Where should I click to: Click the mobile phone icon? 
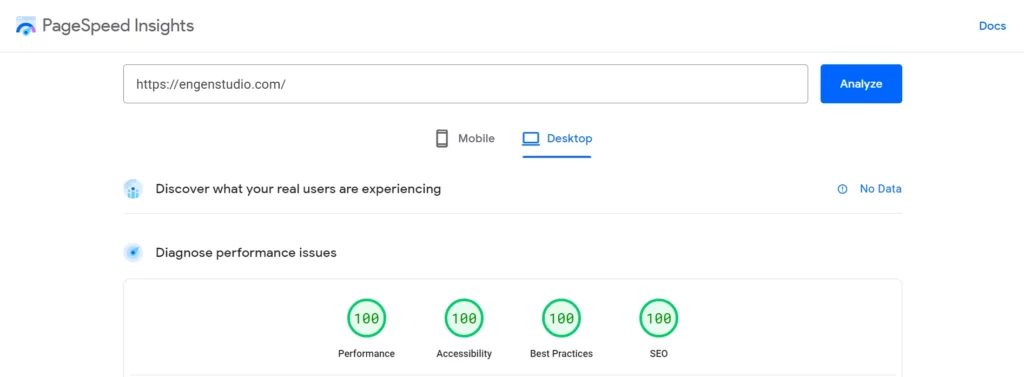442,139
